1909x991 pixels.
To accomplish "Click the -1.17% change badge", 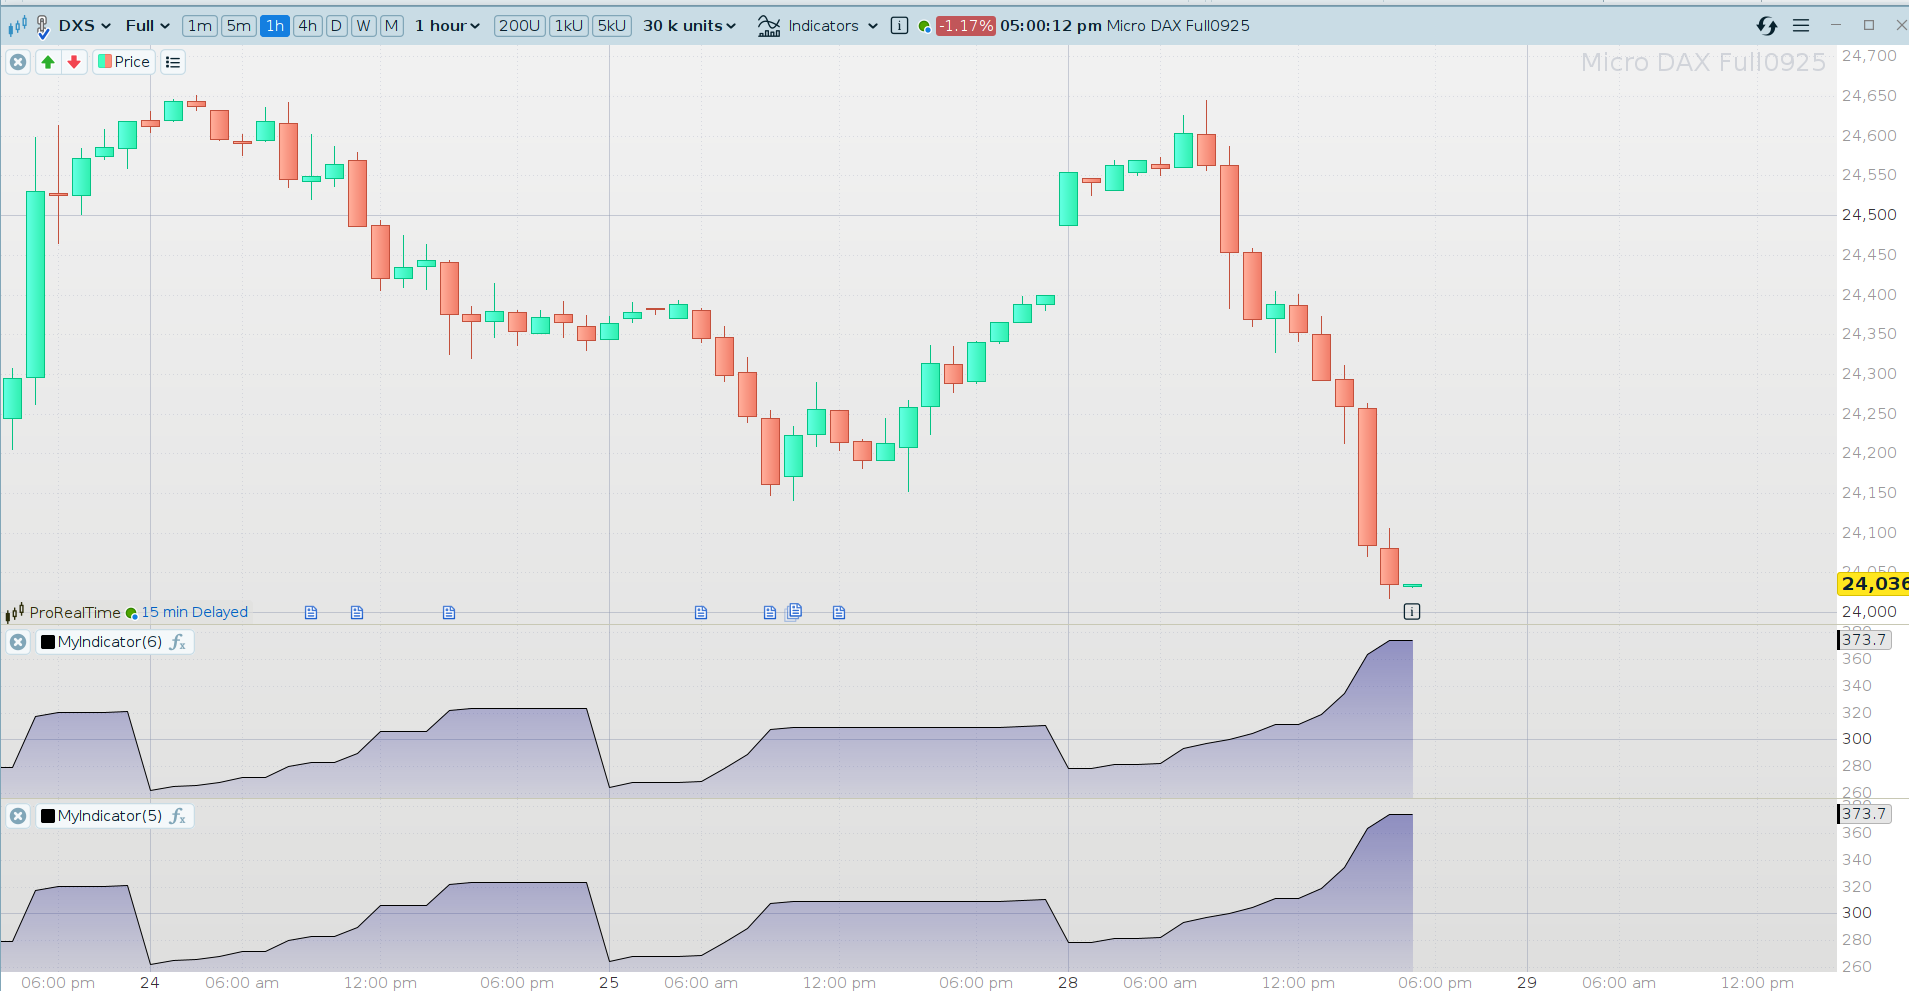I will click(x=965, y=26).
